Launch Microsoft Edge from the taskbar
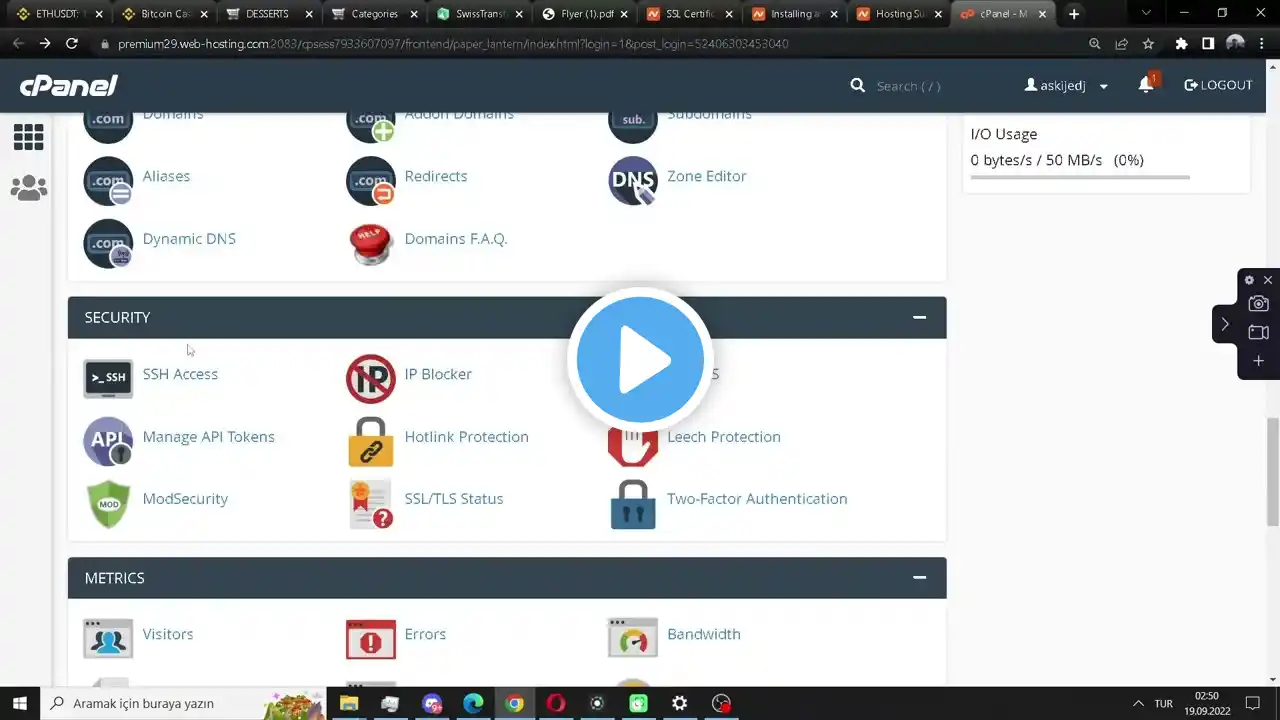 coord(473,703)
